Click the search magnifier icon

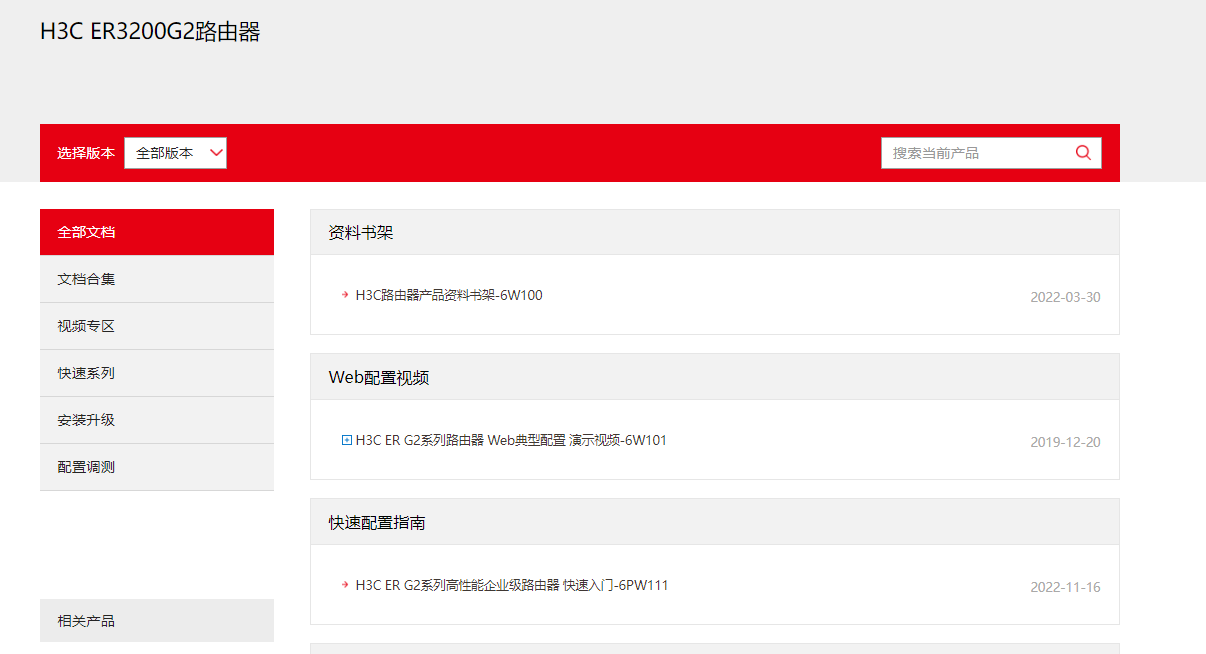(x=1083, y=153)
